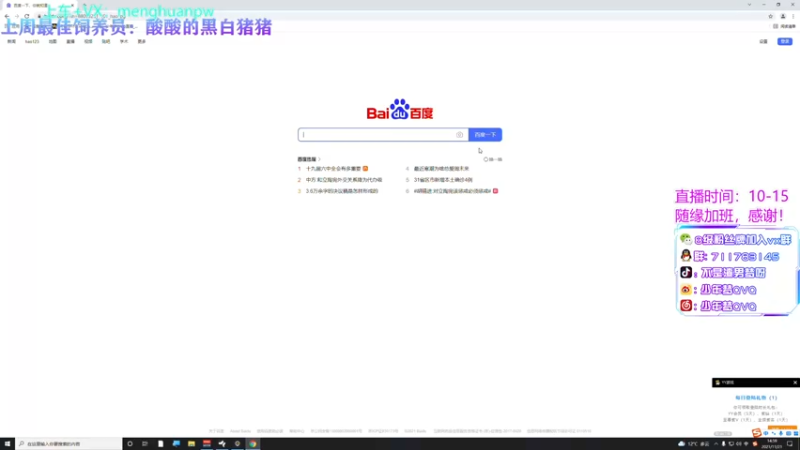
Task: Click the blue 登录 login button
Action: (785, 41)
